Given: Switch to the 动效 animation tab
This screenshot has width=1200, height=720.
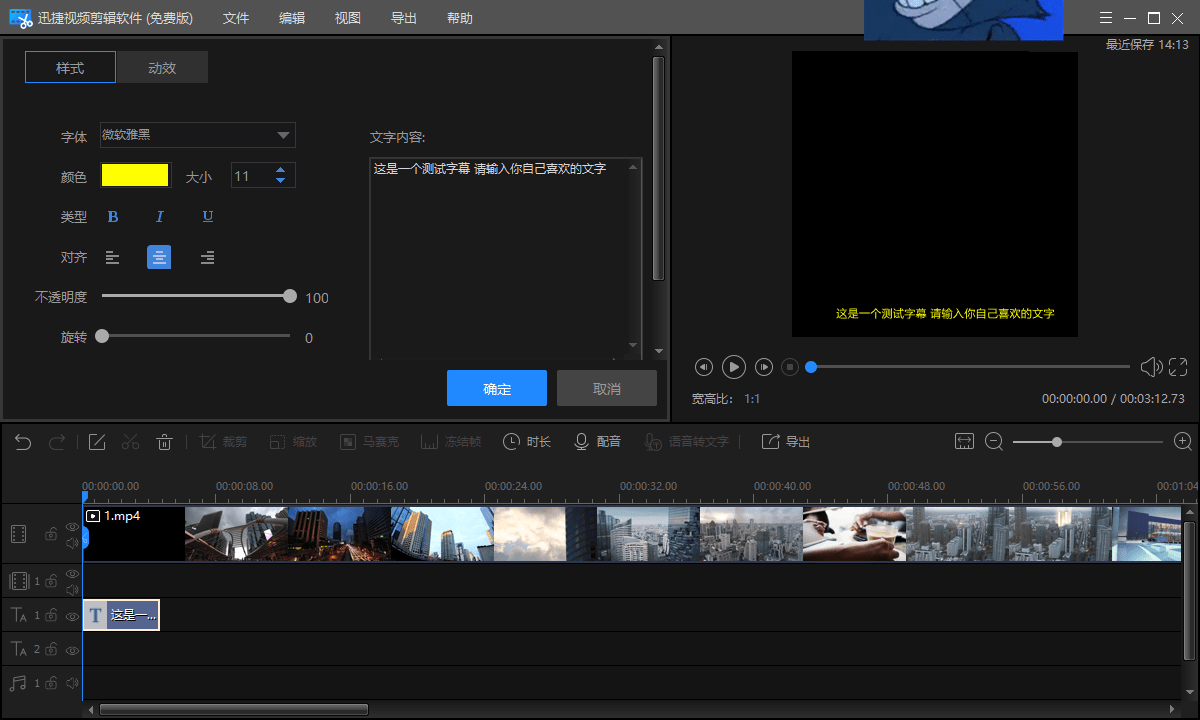Looking at the screenshot, I should (x=162, y=67).
